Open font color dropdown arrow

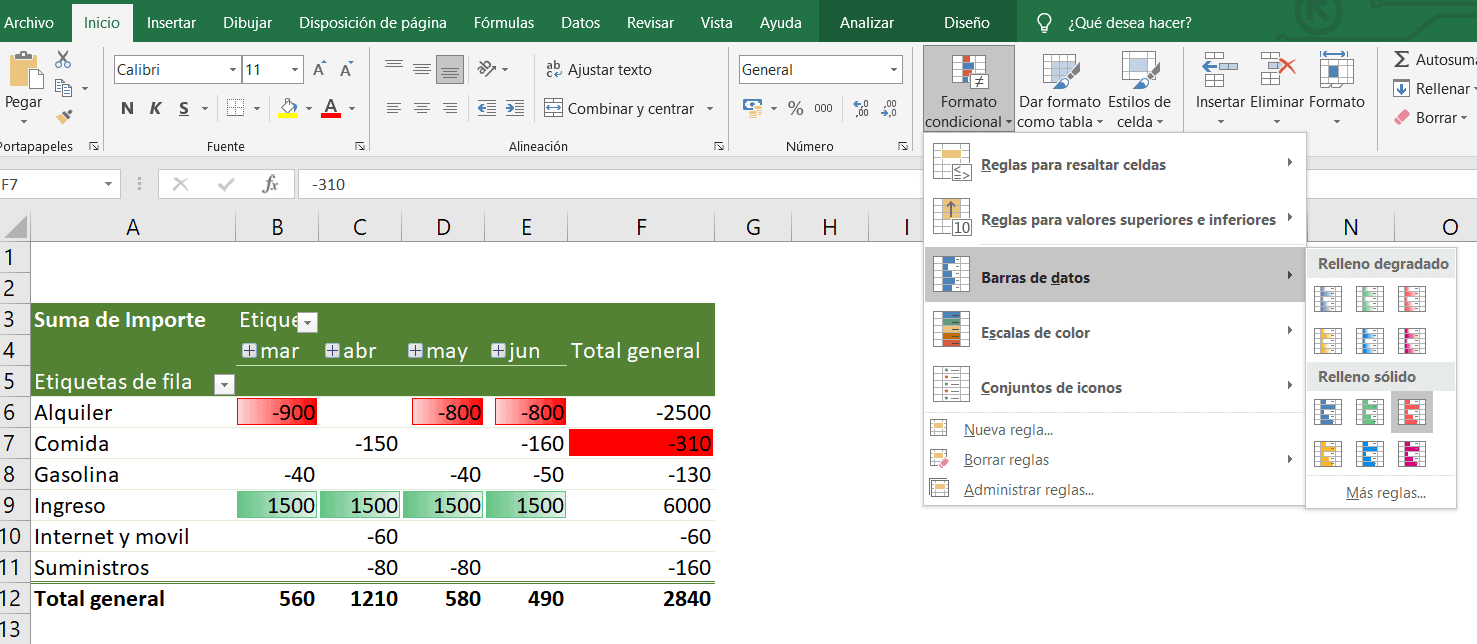(x=352, y=108)
